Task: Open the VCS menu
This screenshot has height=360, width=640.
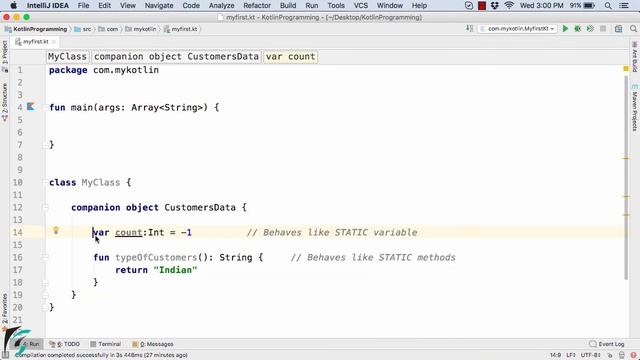Action: [x=360, y=6]
